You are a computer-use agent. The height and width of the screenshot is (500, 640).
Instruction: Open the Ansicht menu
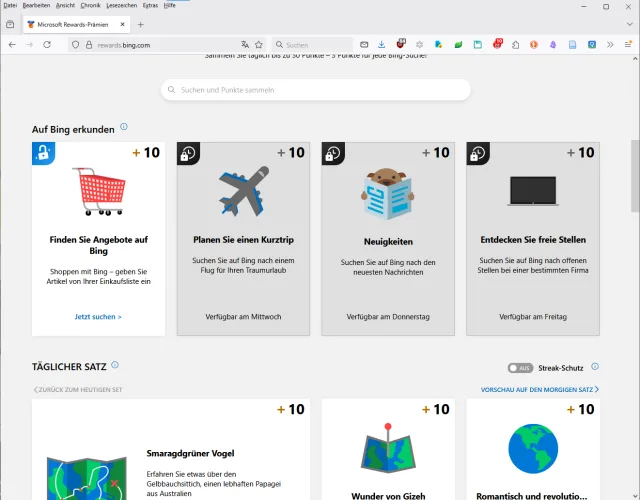[x=65, y=5]
